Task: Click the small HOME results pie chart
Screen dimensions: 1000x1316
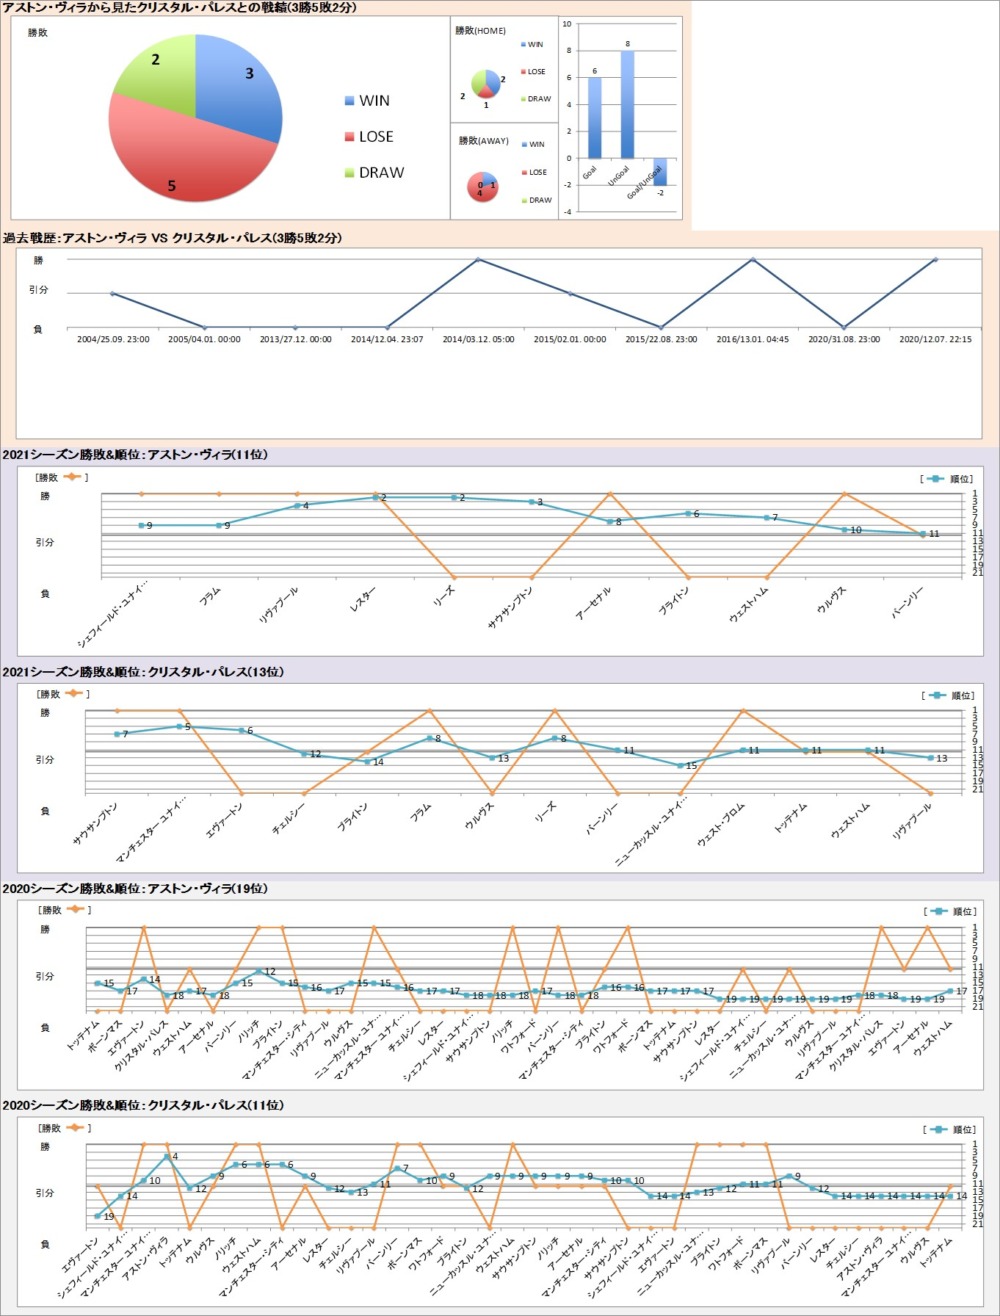Action: tap(486, 84)
